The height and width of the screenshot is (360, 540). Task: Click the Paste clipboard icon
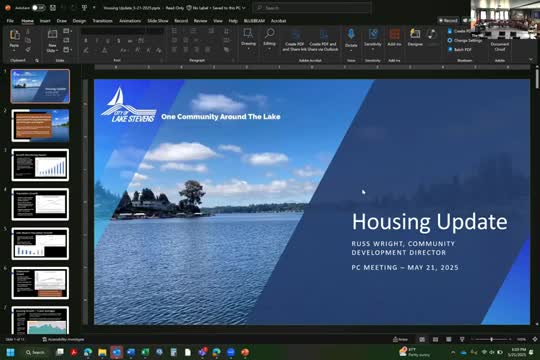click(14, 35)
